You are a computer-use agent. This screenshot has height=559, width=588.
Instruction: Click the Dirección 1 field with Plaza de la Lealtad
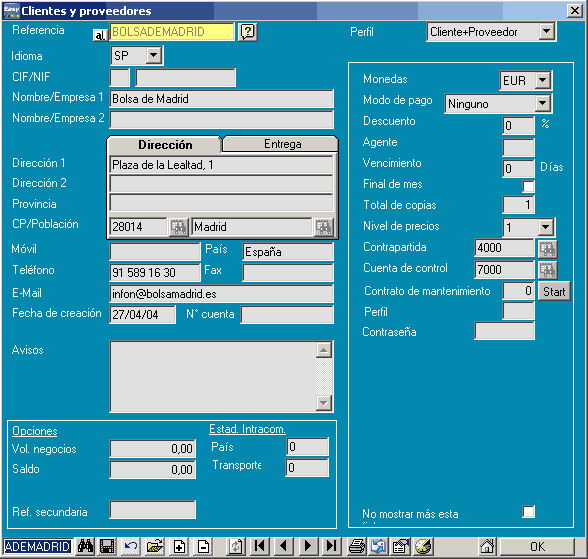coord(221,165)
